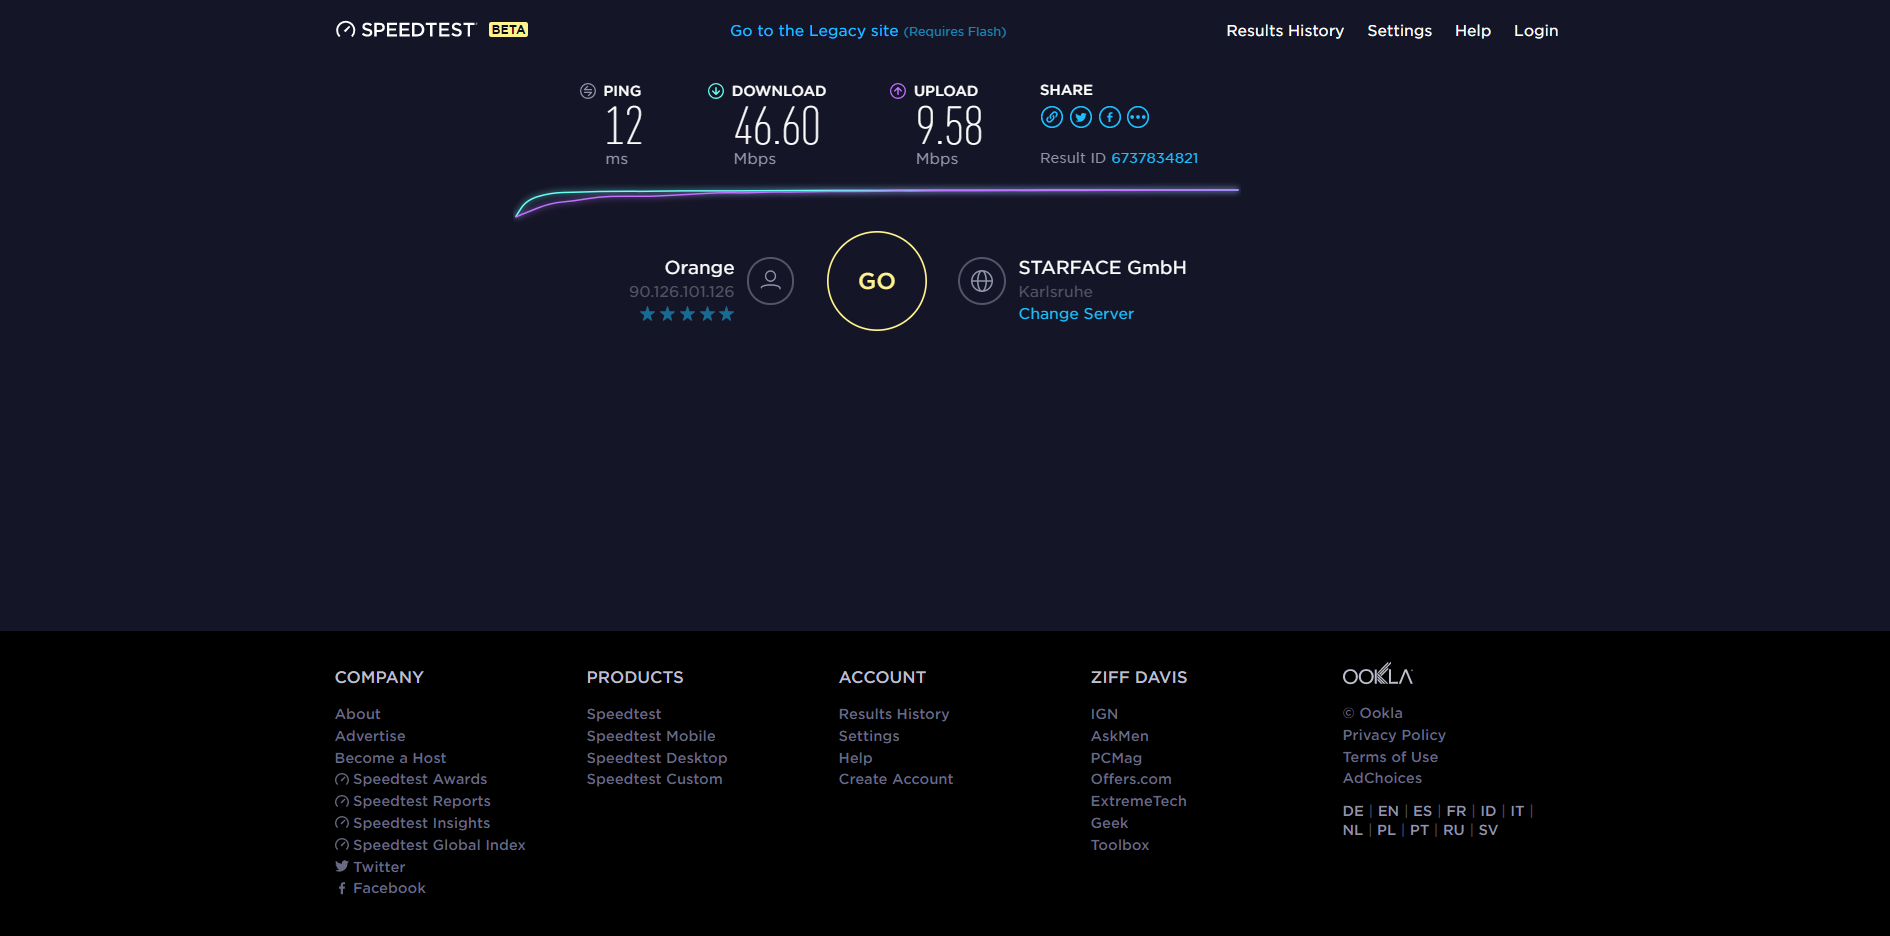Copy result link via share link icon
This screenshot has width=1890, height=936.
click(x=1052, y=117)
